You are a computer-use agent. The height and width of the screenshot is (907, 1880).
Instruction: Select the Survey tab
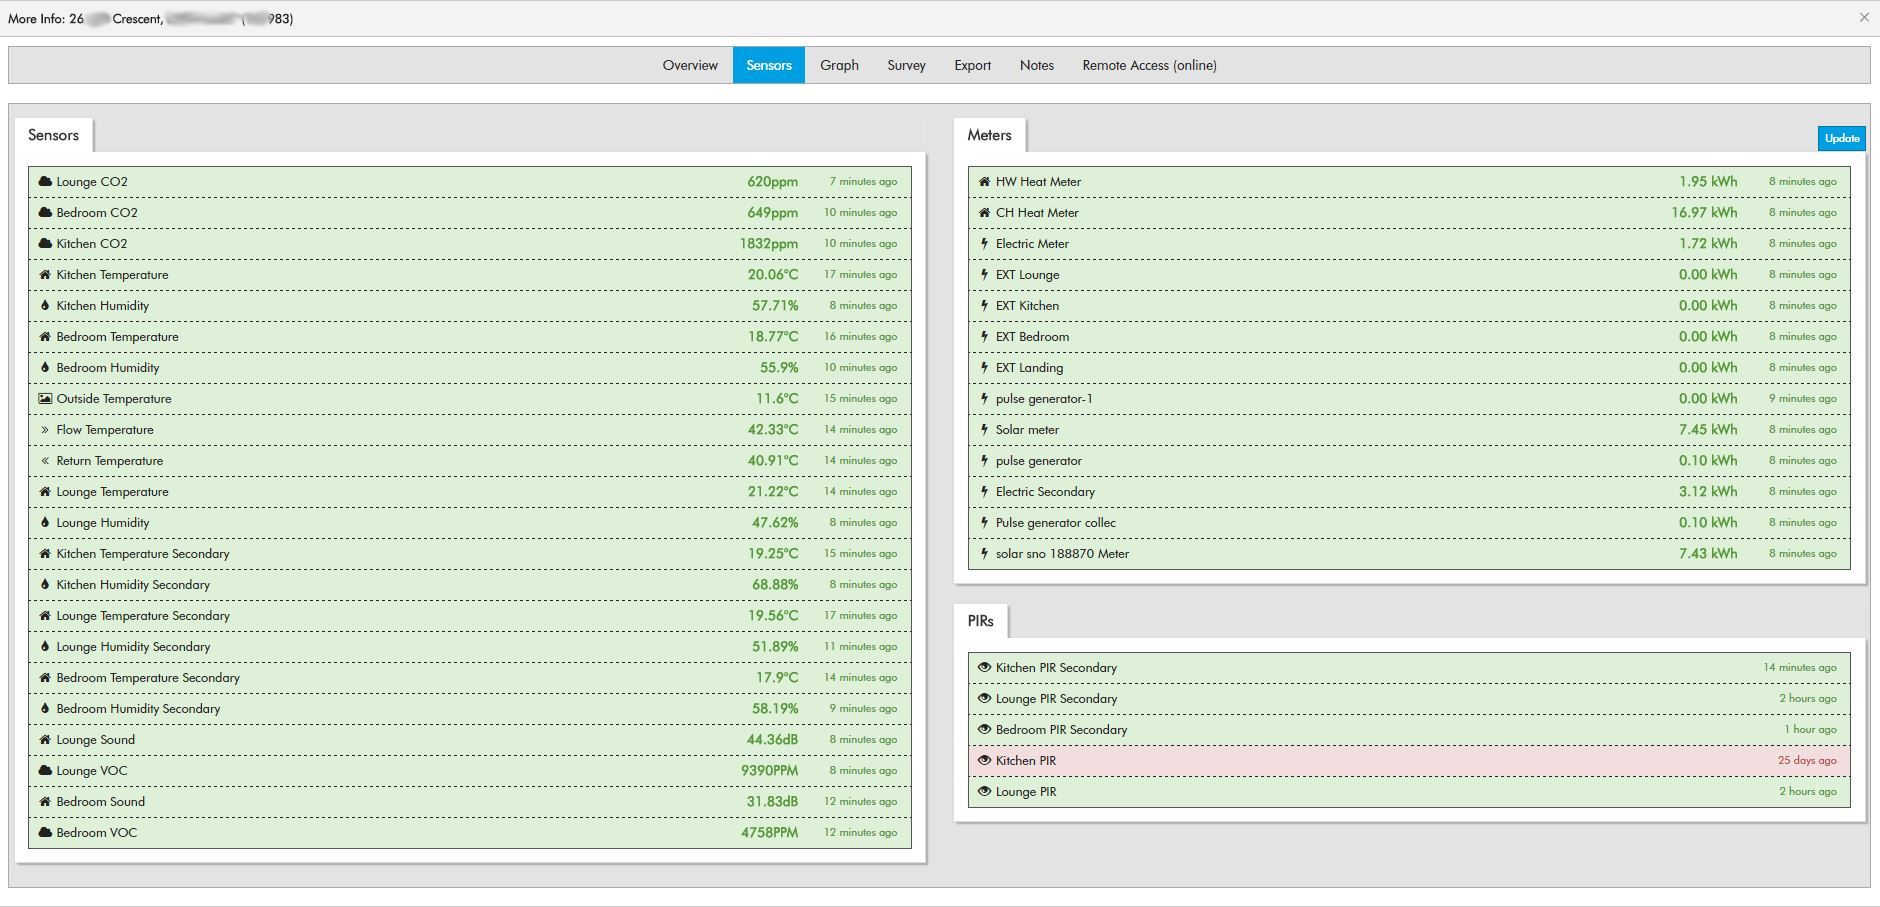906,65
